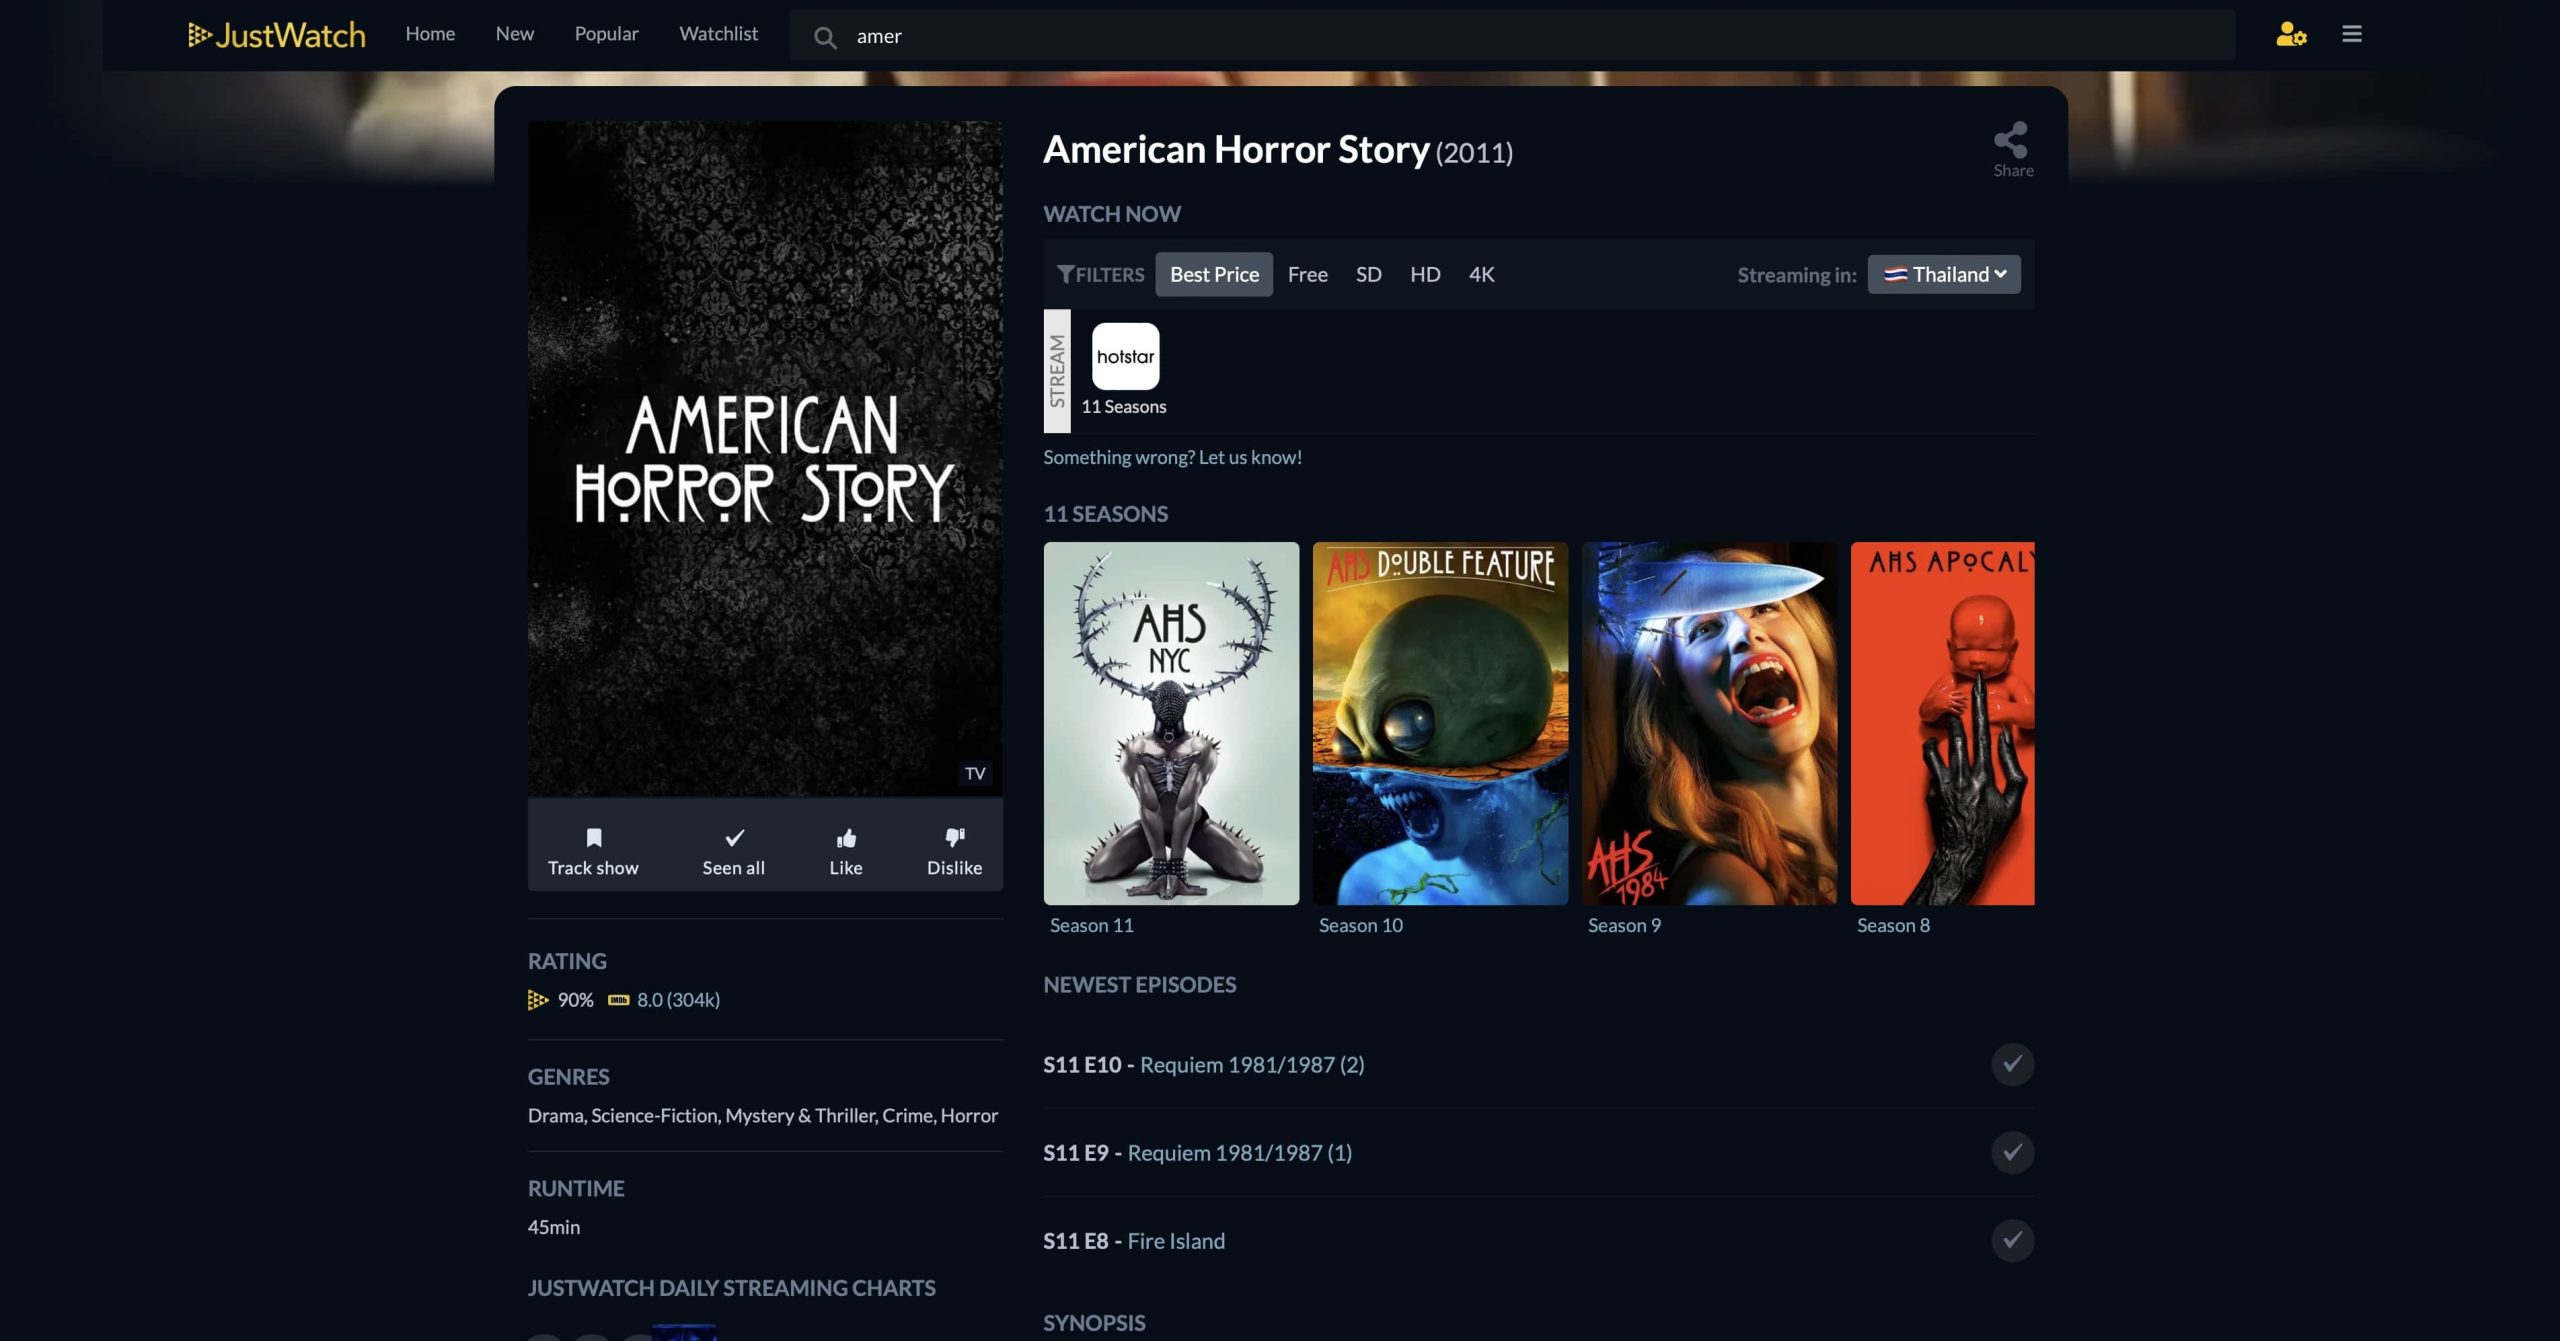
Task: Switch to the 4K quality tab
Action: 1481,275
